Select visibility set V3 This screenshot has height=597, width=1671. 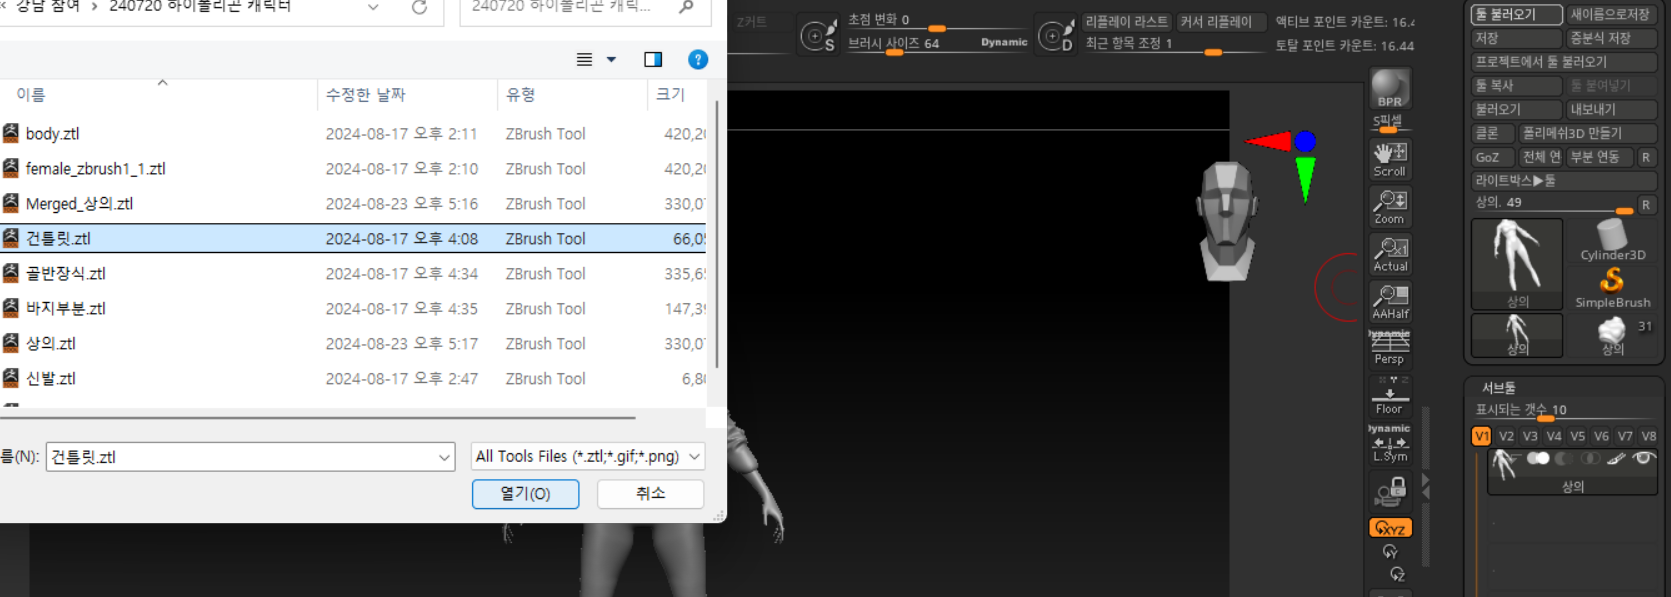(1530, 436)
